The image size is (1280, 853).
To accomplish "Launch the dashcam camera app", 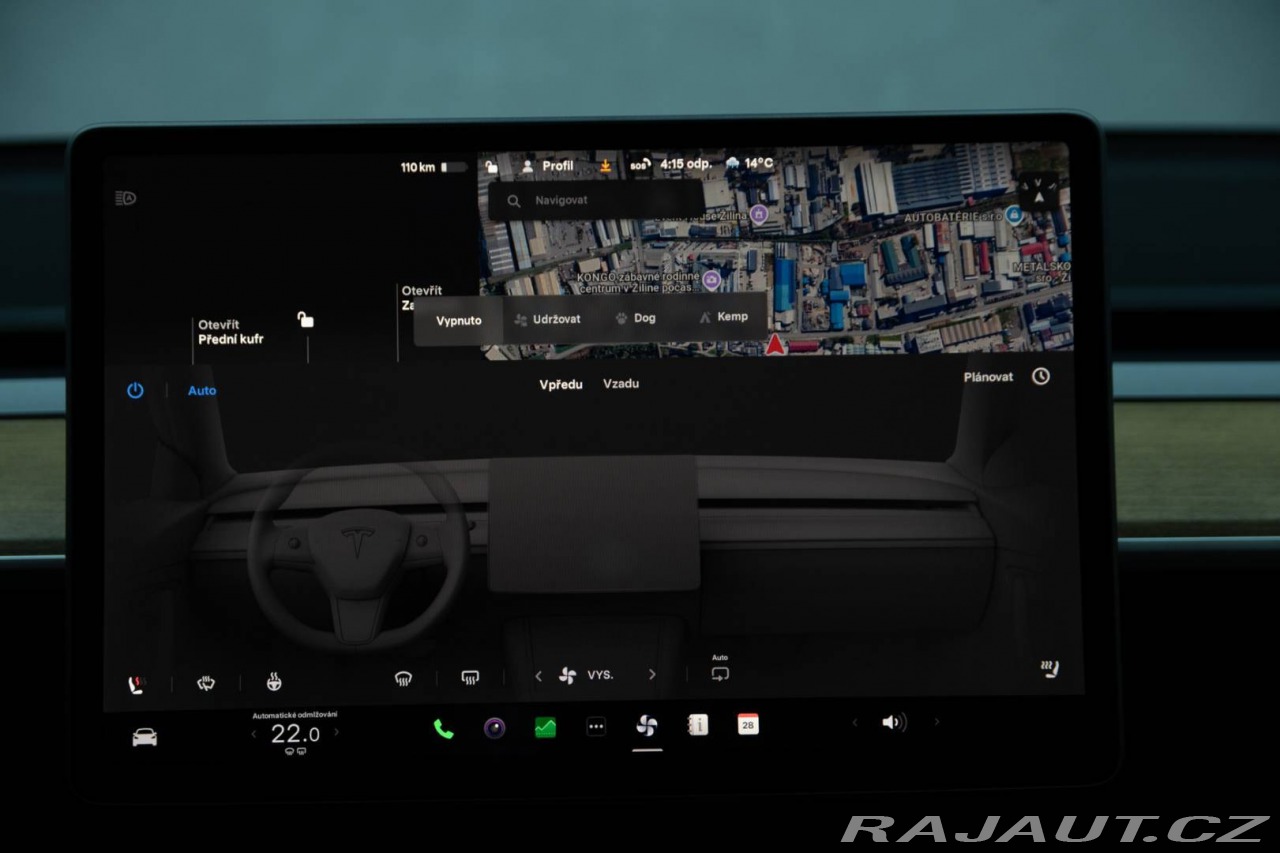I will (x=495, y=728).
